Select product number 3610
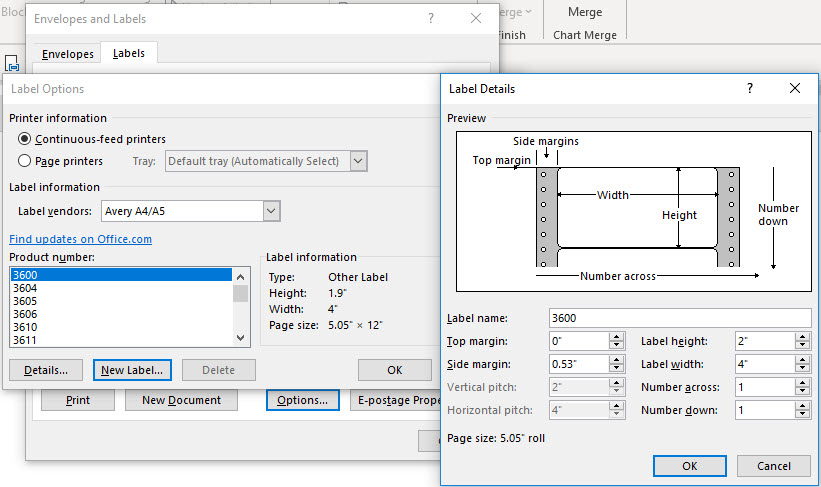The height and width of the screenshot is (487, 821). 121,327
